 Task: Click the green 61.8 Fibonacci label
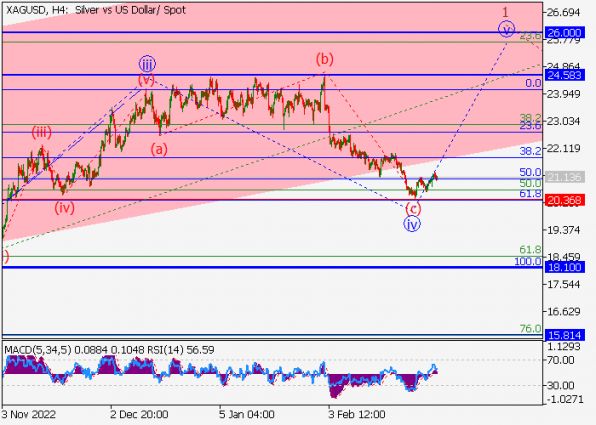(531, 250)
